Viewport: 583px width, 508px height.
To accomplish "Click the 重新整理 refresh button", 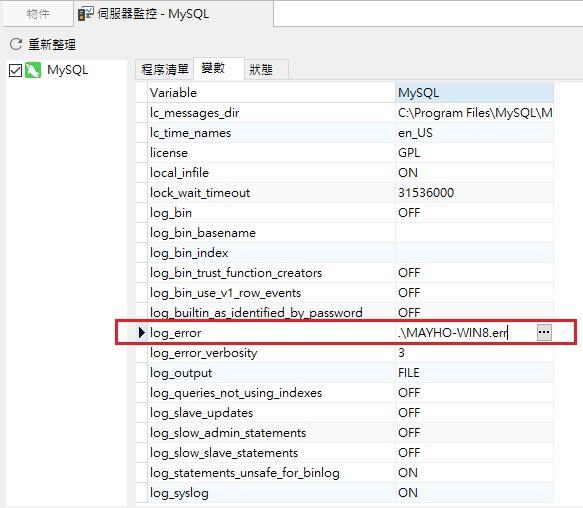I will [x=43, y=45].
